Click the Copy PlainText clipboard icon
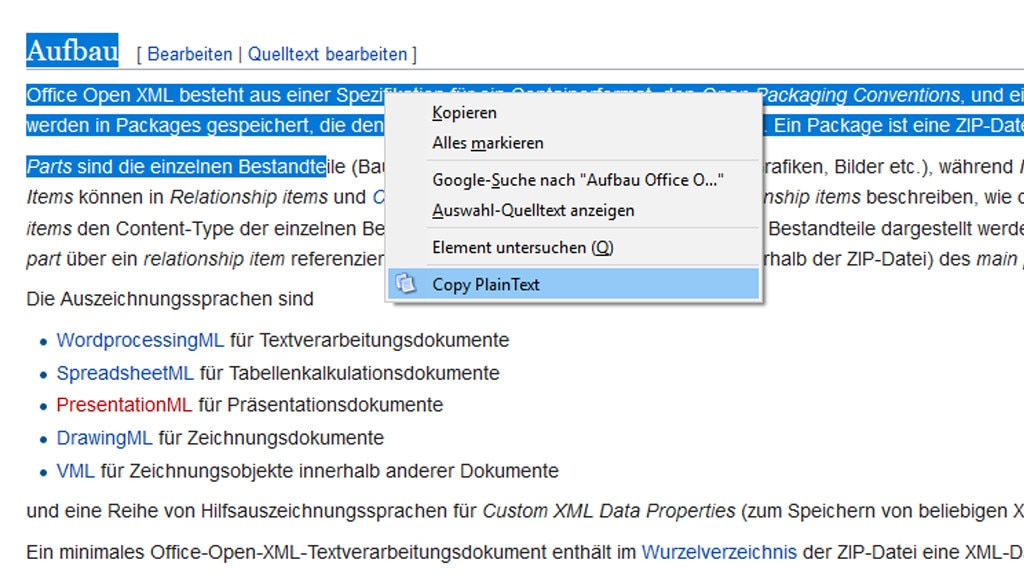The height and width of the screenshot is (576, 1024). click(405, 284)
